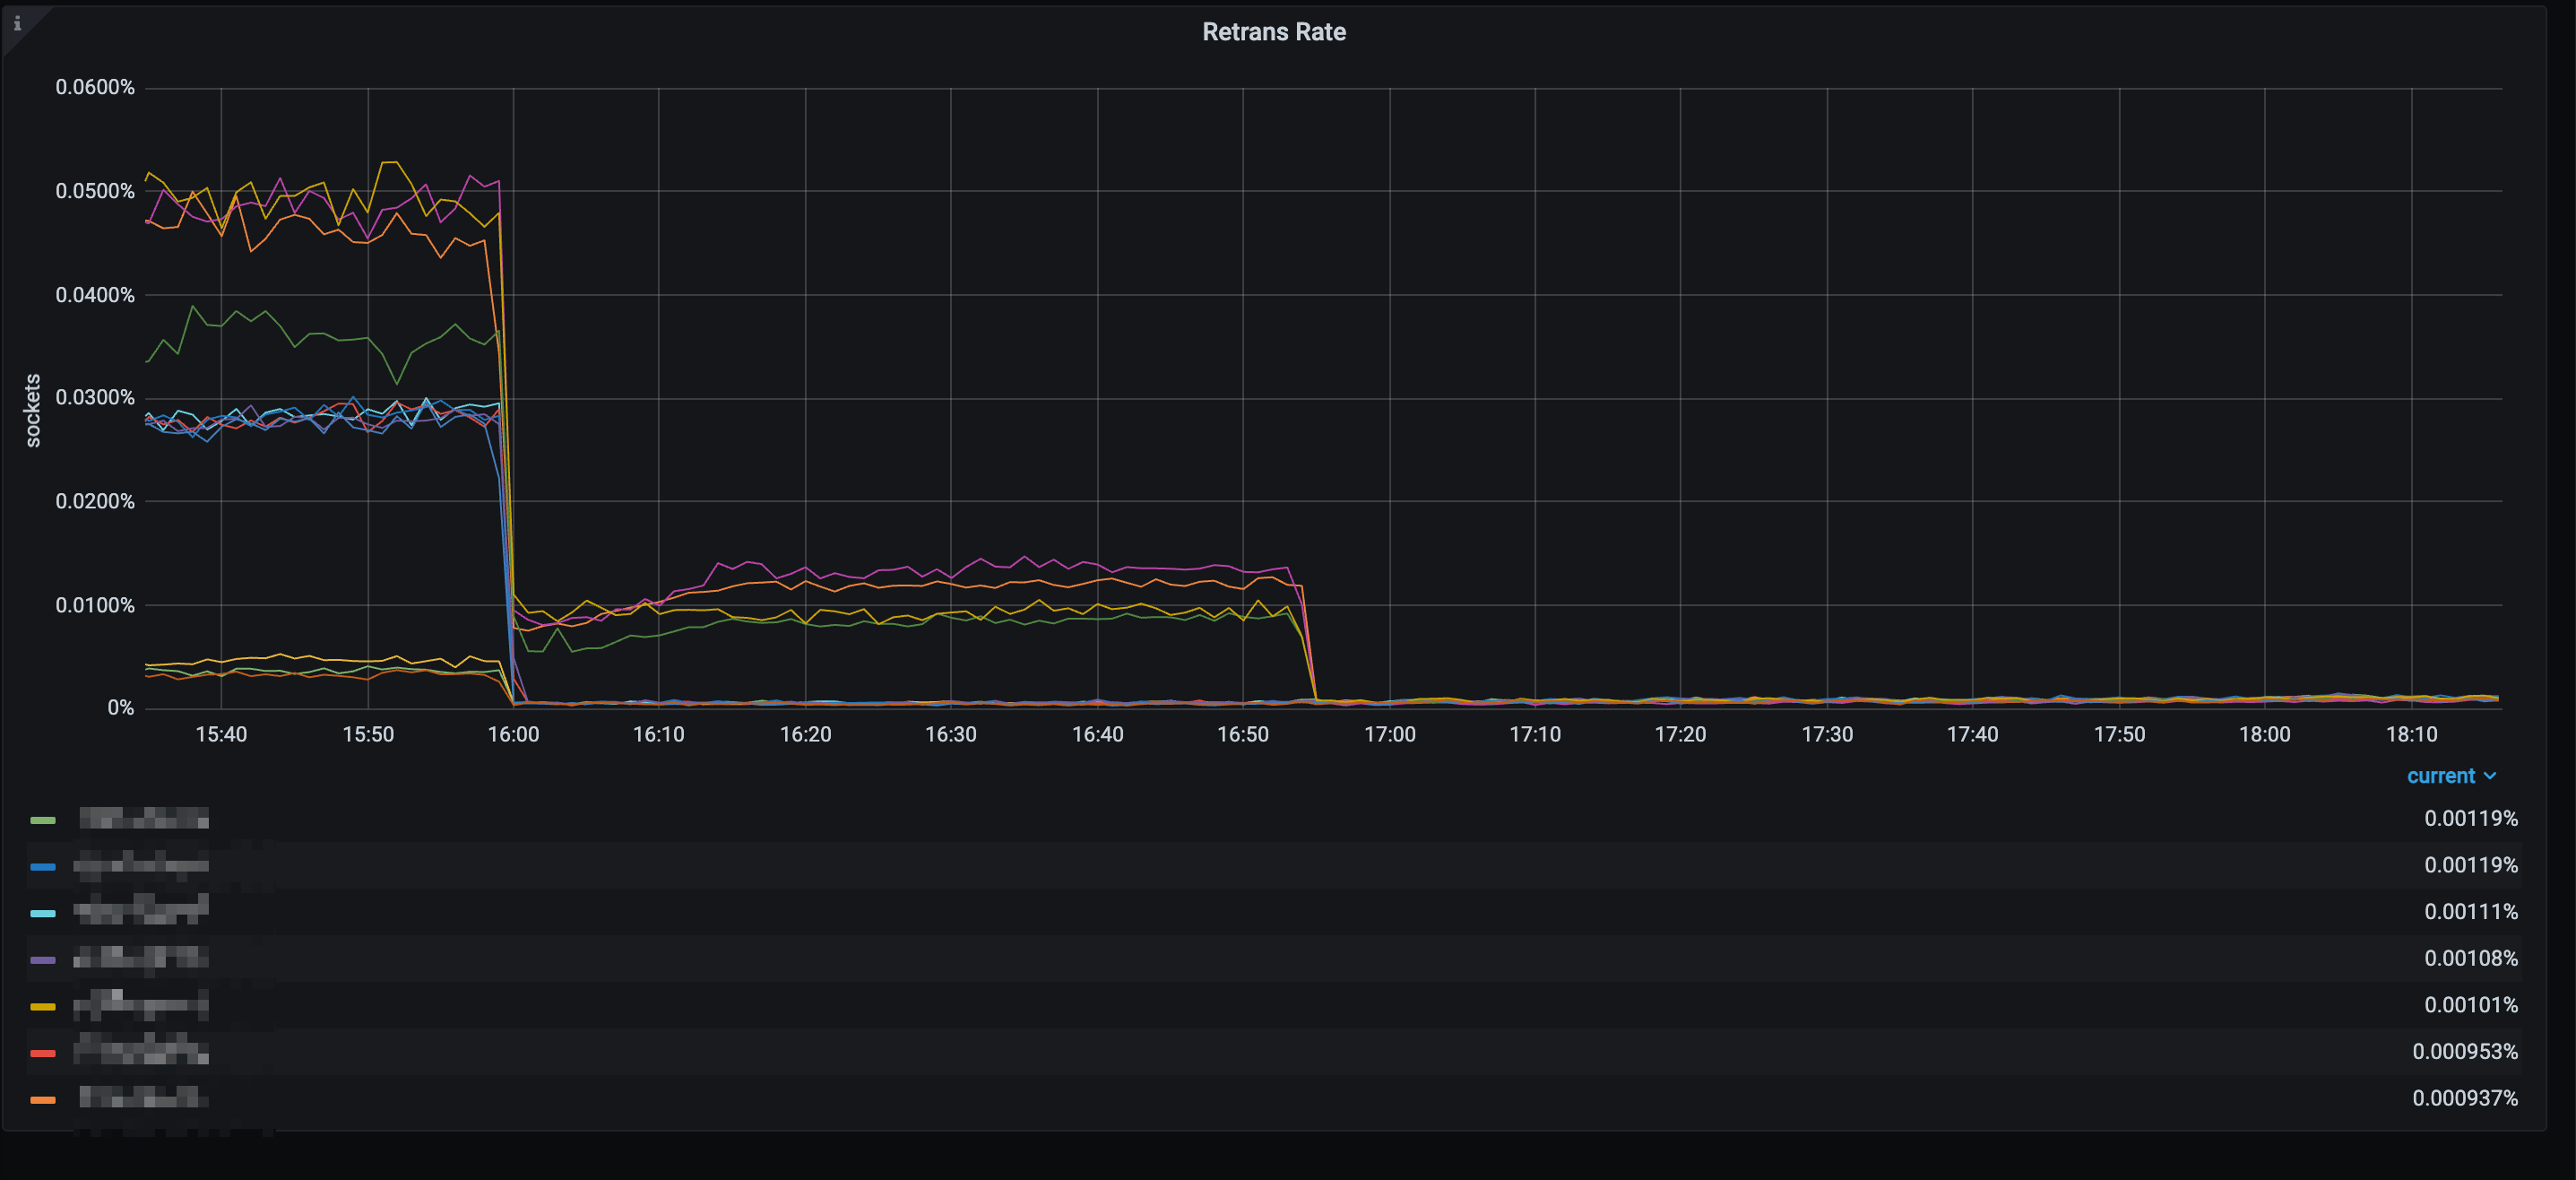Toggle the series with current value 0.00101%

tap(141, 1004)
